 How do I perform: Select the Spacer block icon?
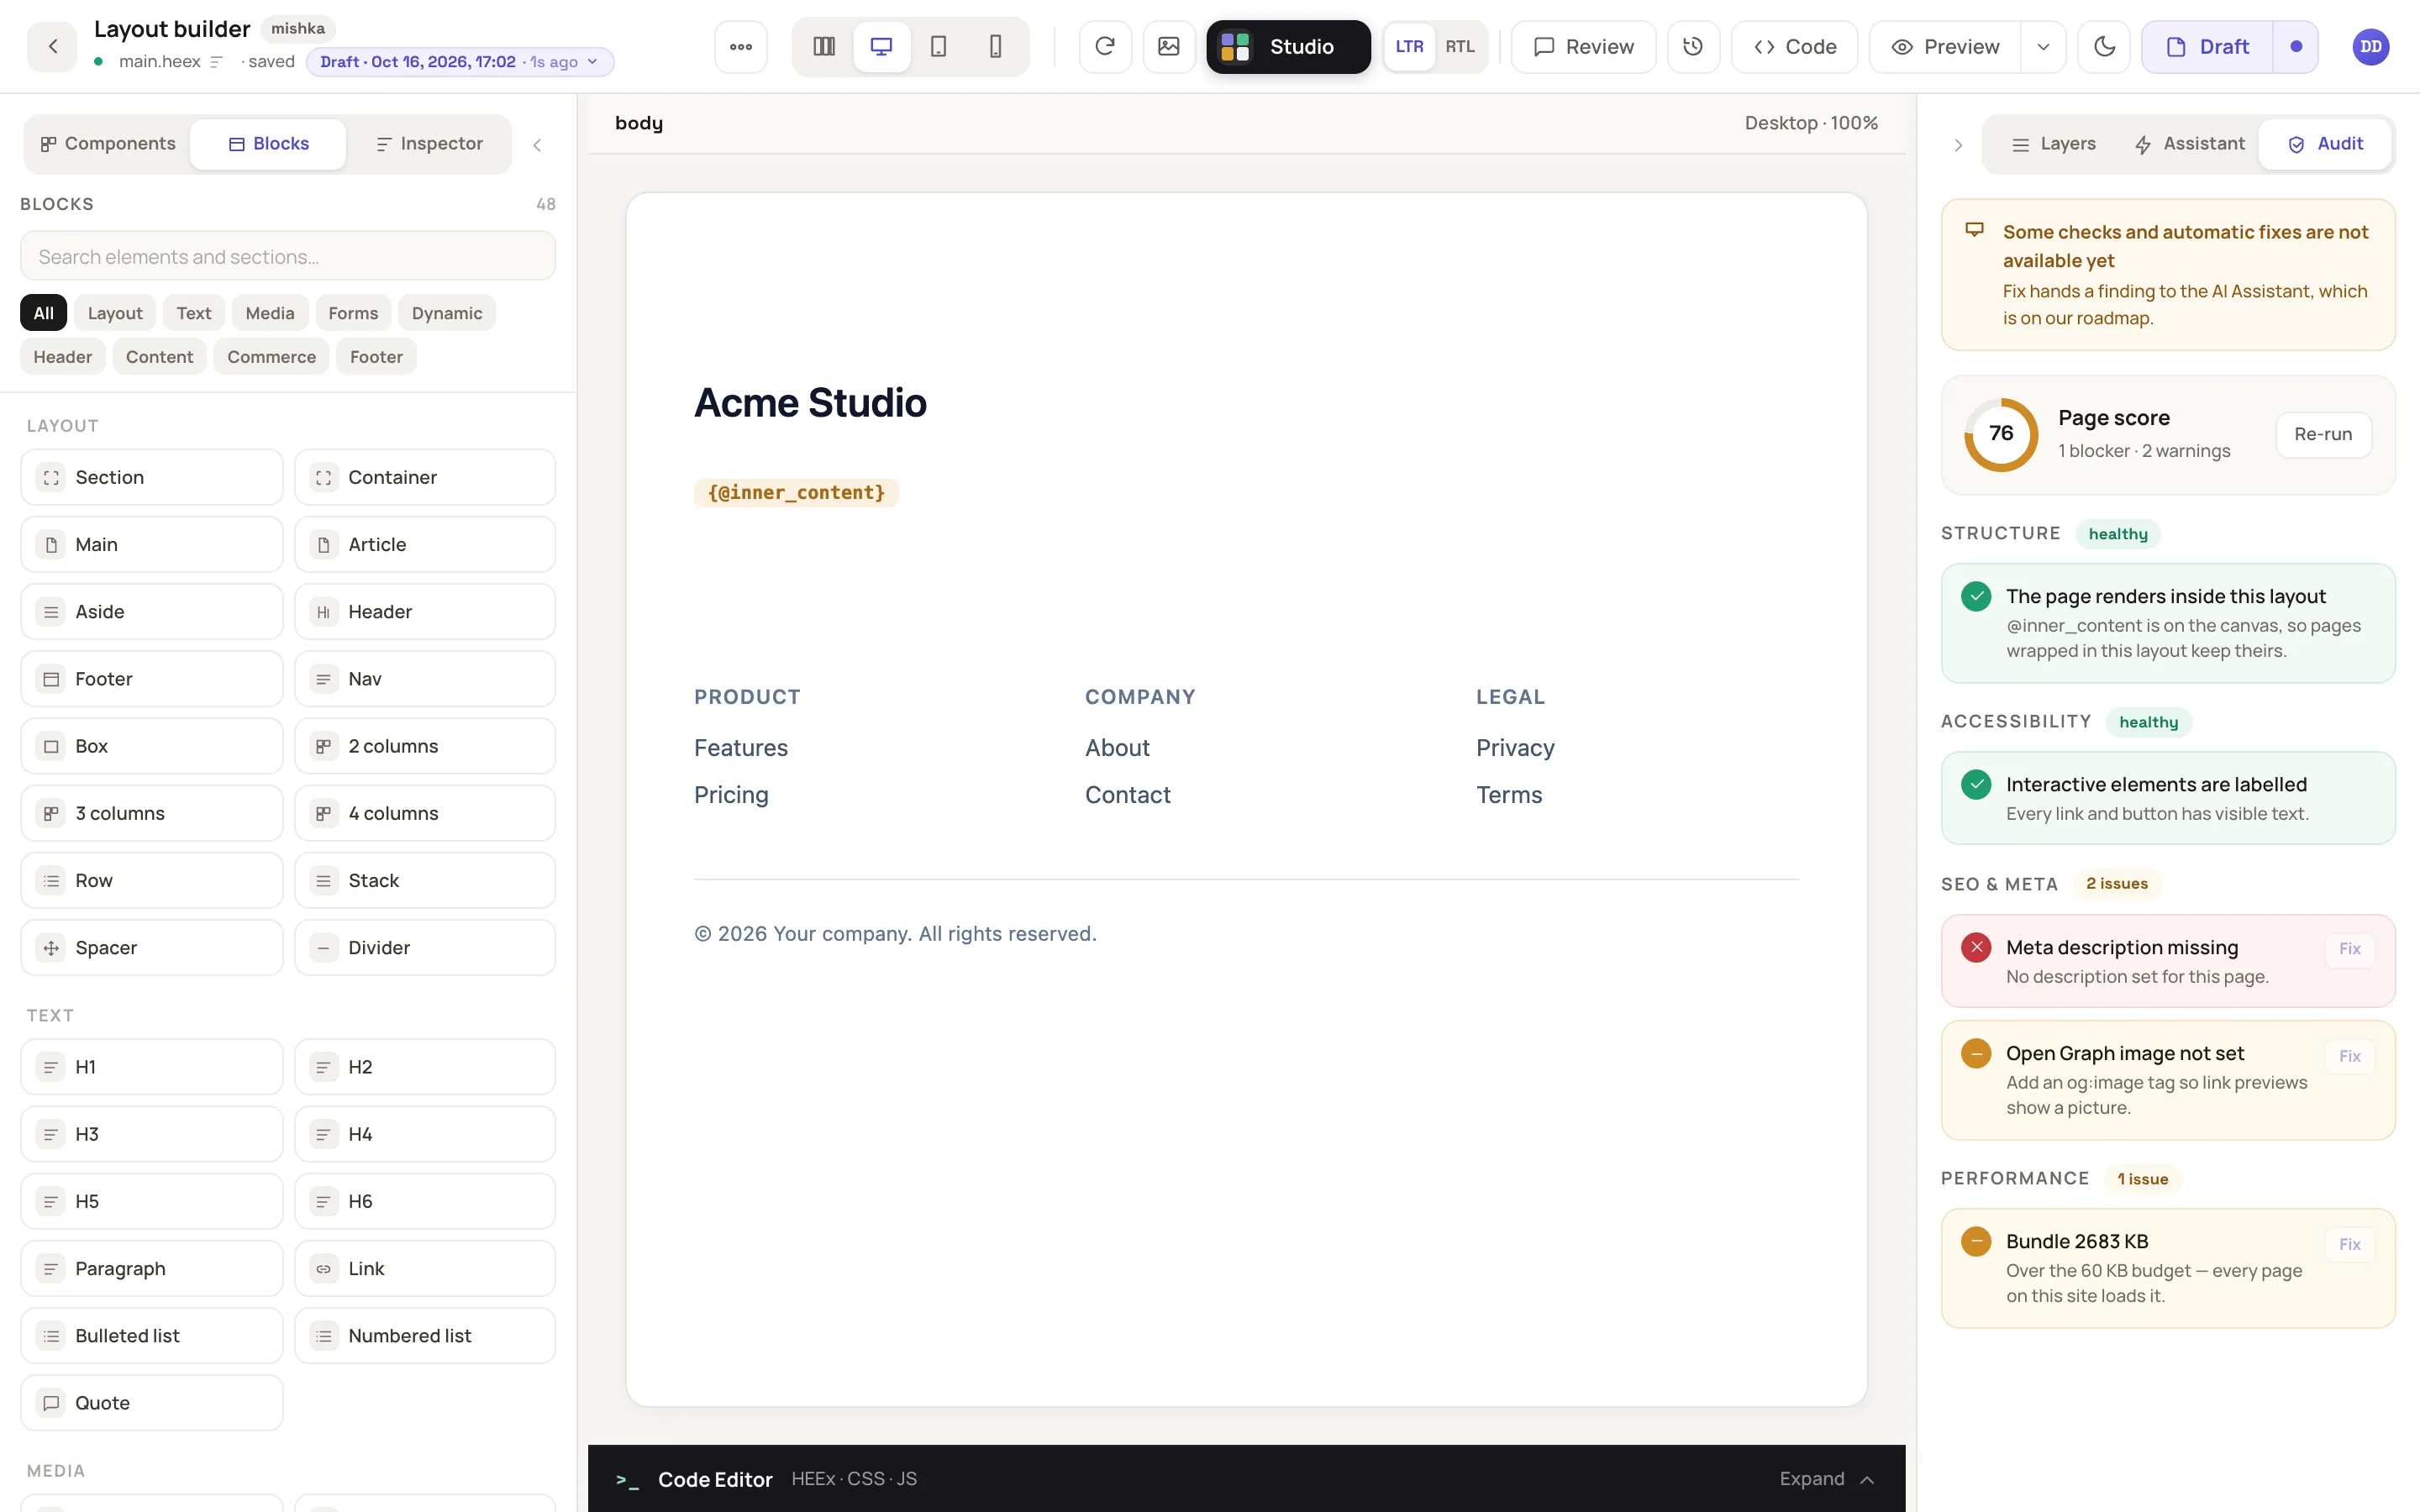pos(51,948)
